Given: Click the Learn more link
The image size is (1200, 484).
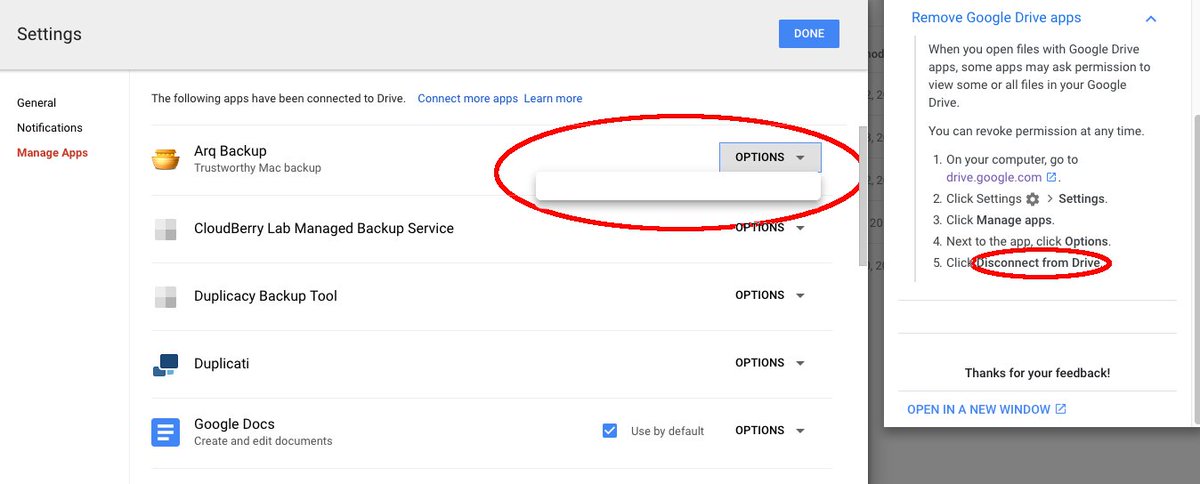Looking at the screenshot, I should (553, 98).
